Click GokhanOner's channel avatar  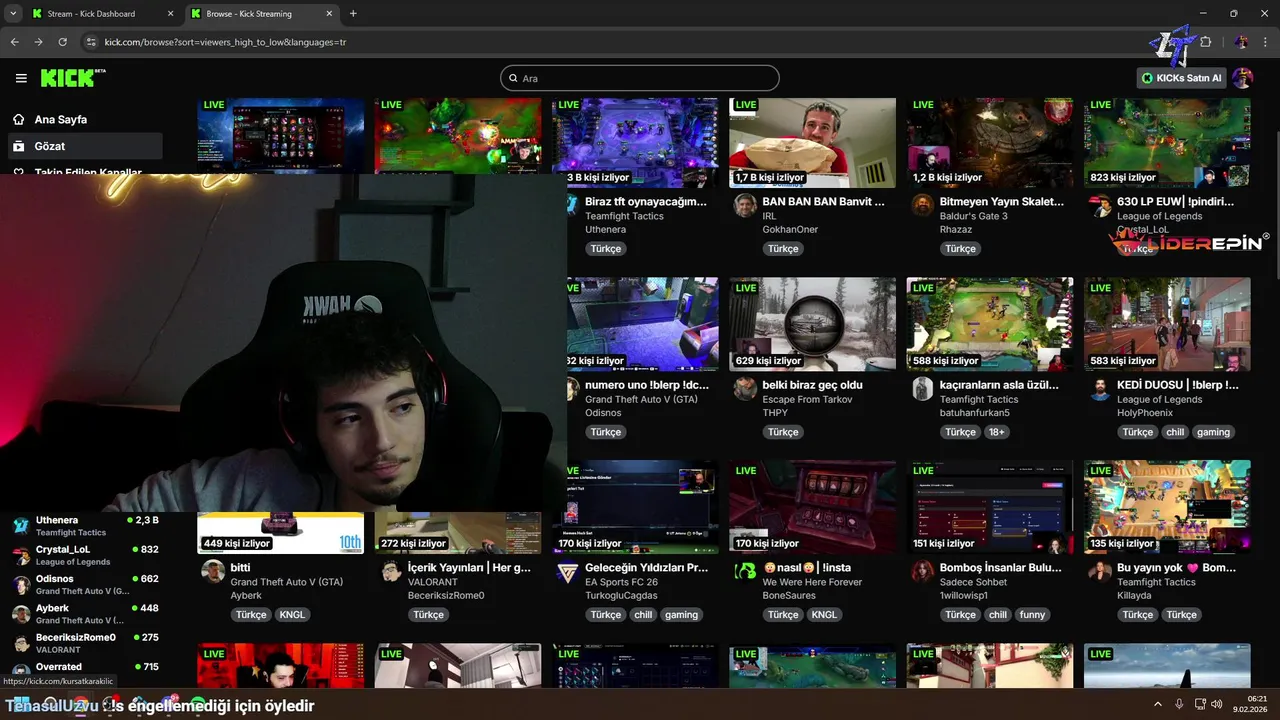pyautogui.click(x=744, y=206)
